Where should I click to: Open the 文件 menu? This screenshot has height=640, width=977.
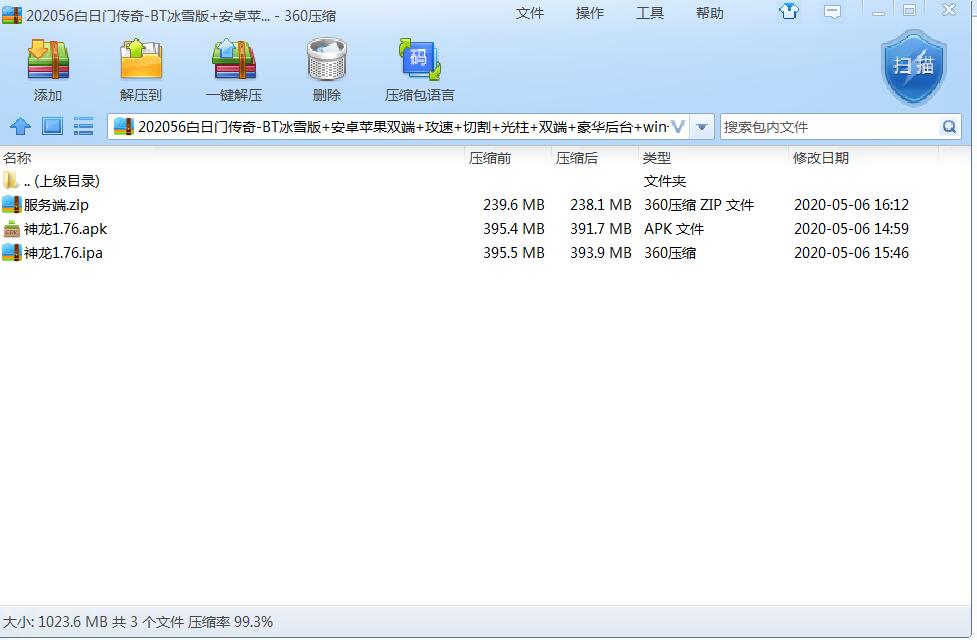click(x=530, y=13)
